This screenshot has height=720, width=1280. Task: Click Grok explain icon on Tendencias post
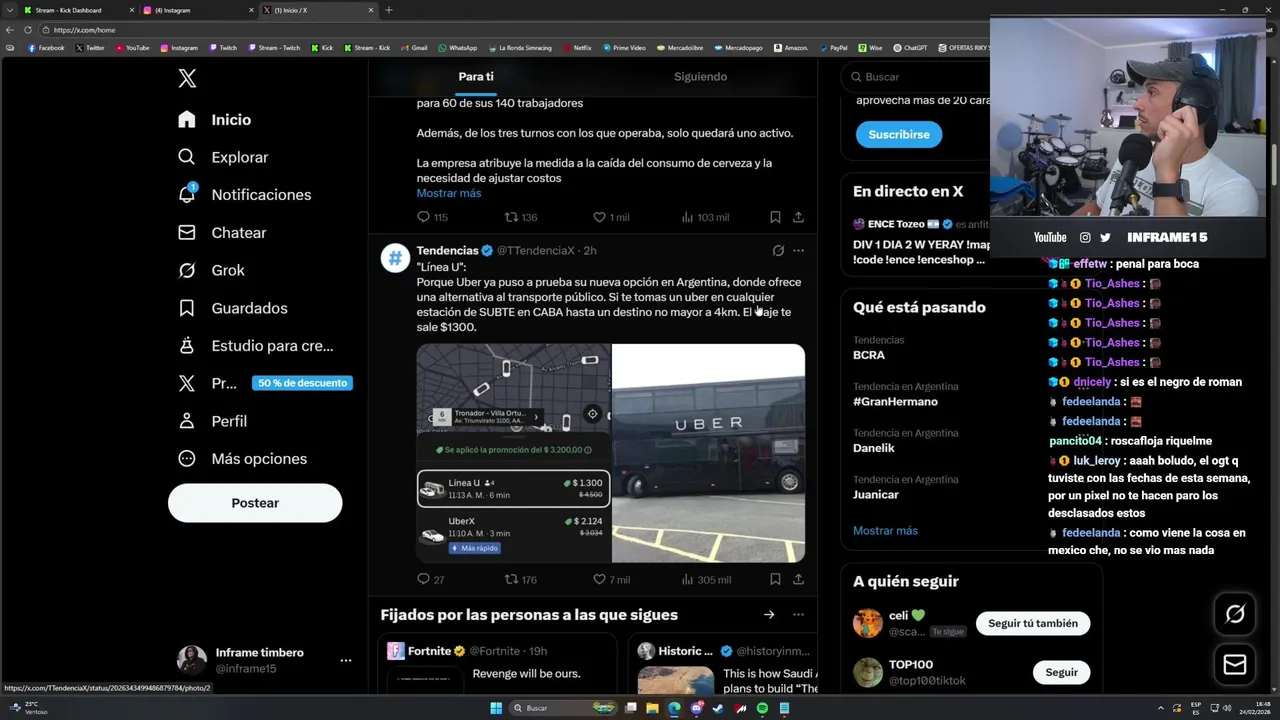point(778,251)
